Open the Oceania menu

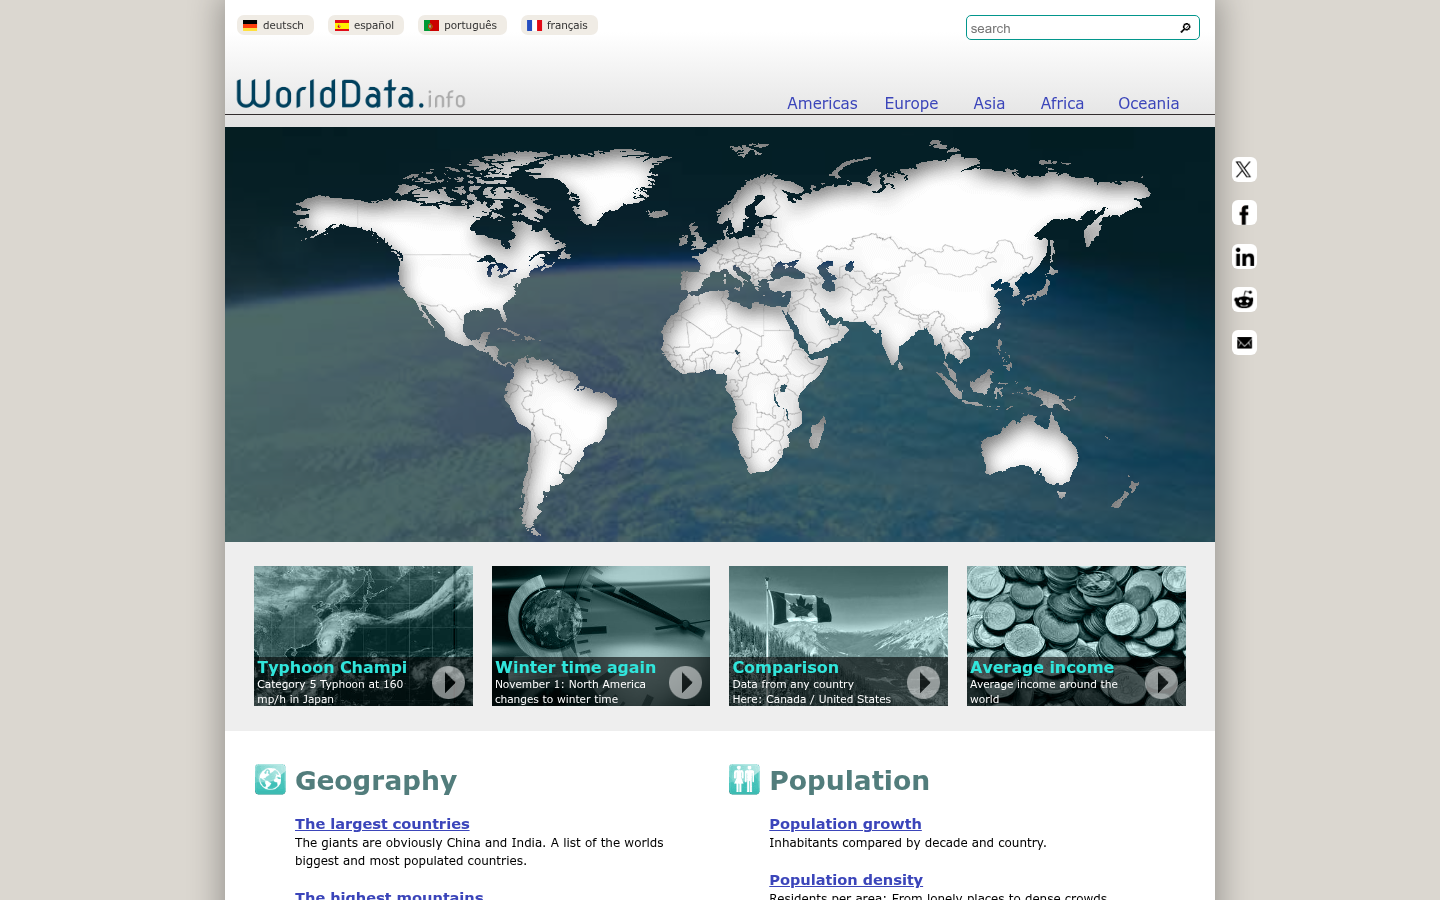1148,103
